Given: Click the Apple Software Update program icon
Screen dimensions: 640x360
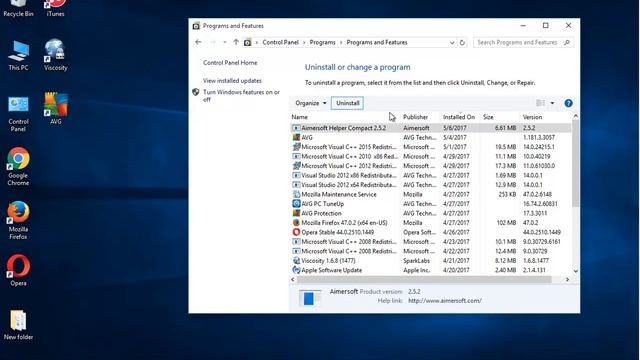Looking at the screenshot, I should 296,270.
